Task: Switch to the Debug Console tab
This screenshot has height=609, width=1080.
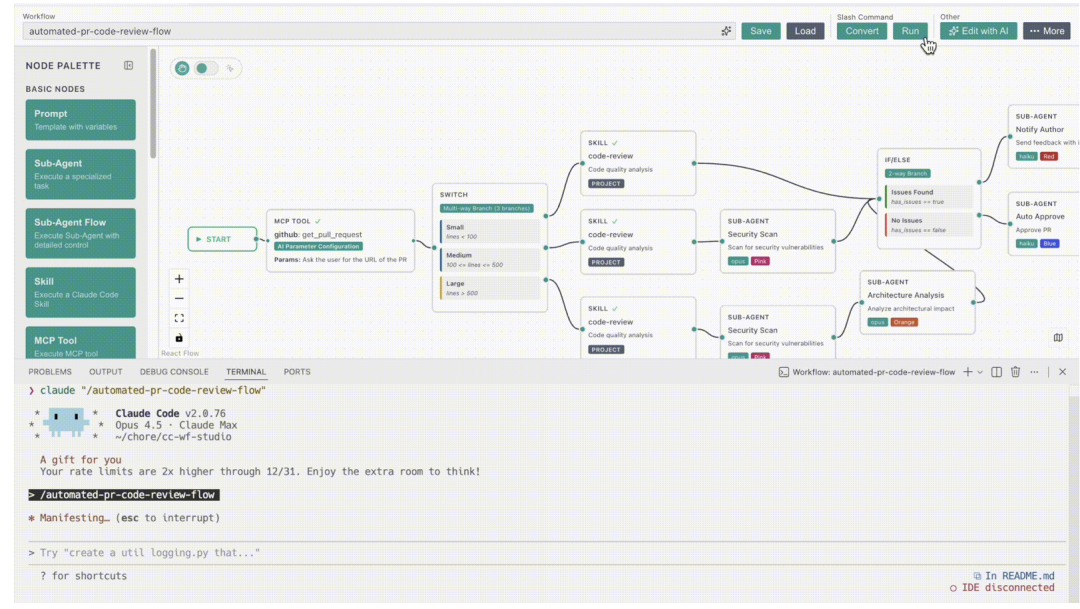Action: (x=174, y=372)
